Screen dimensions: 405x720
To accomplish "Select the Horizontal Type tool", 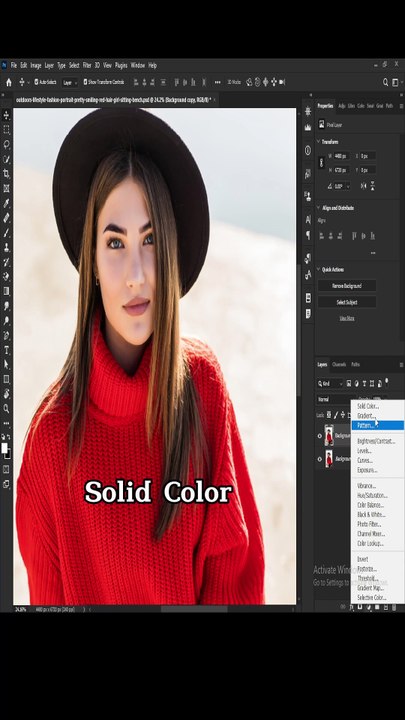I will click(6, 350).
